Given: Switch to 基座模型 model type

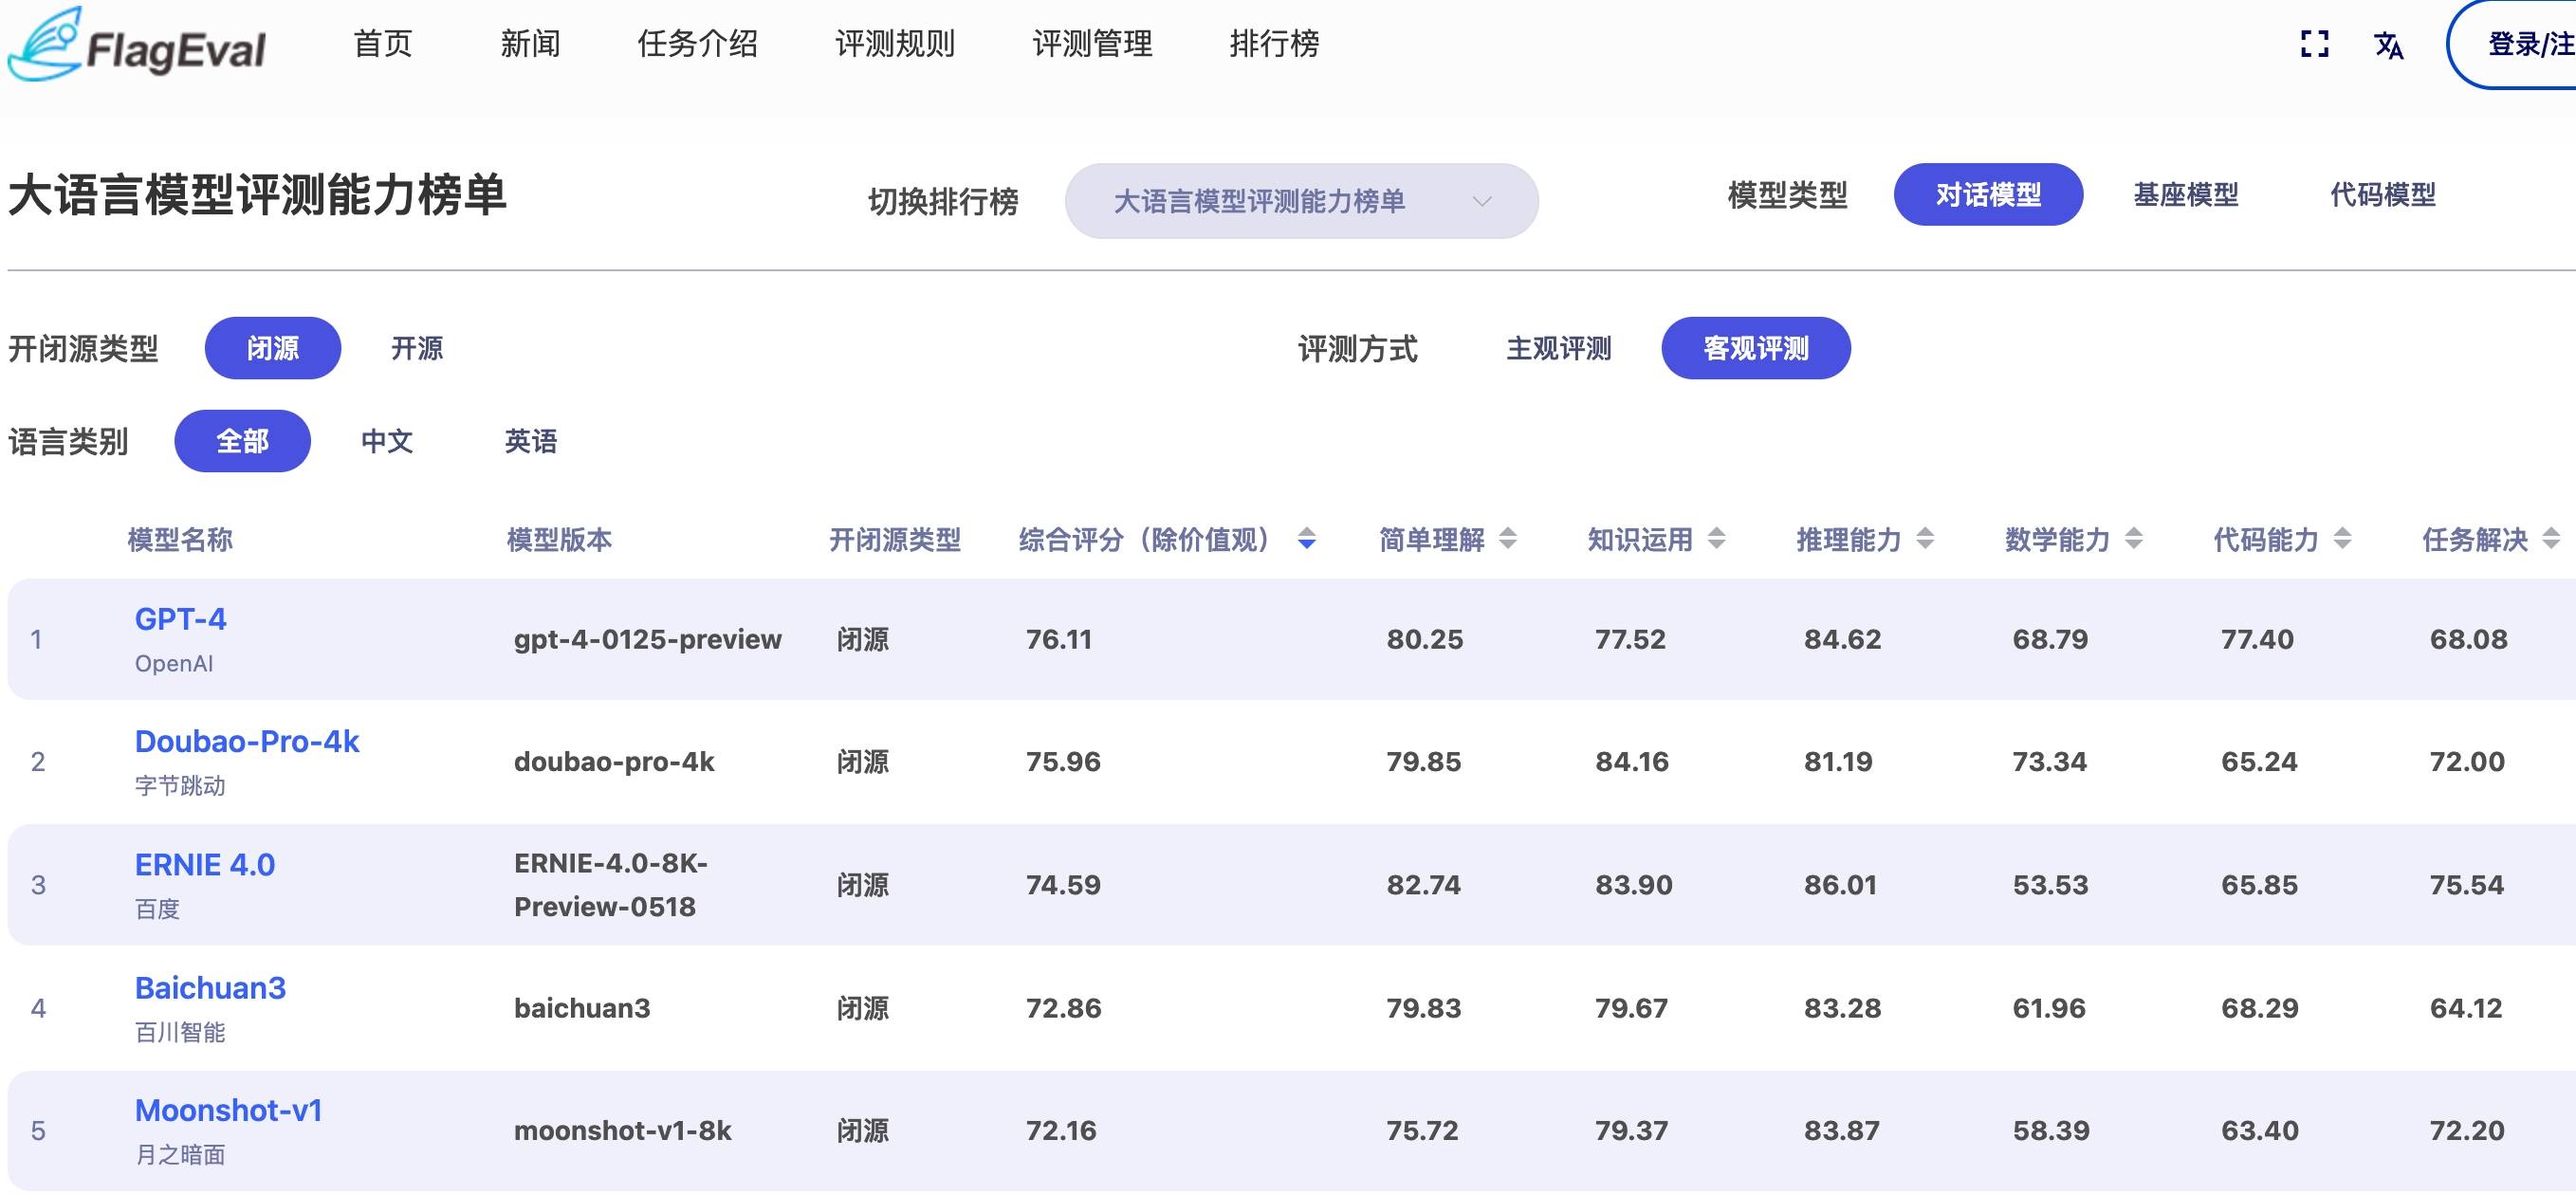Looking at the screenshot, I should tap(2186, 194).
